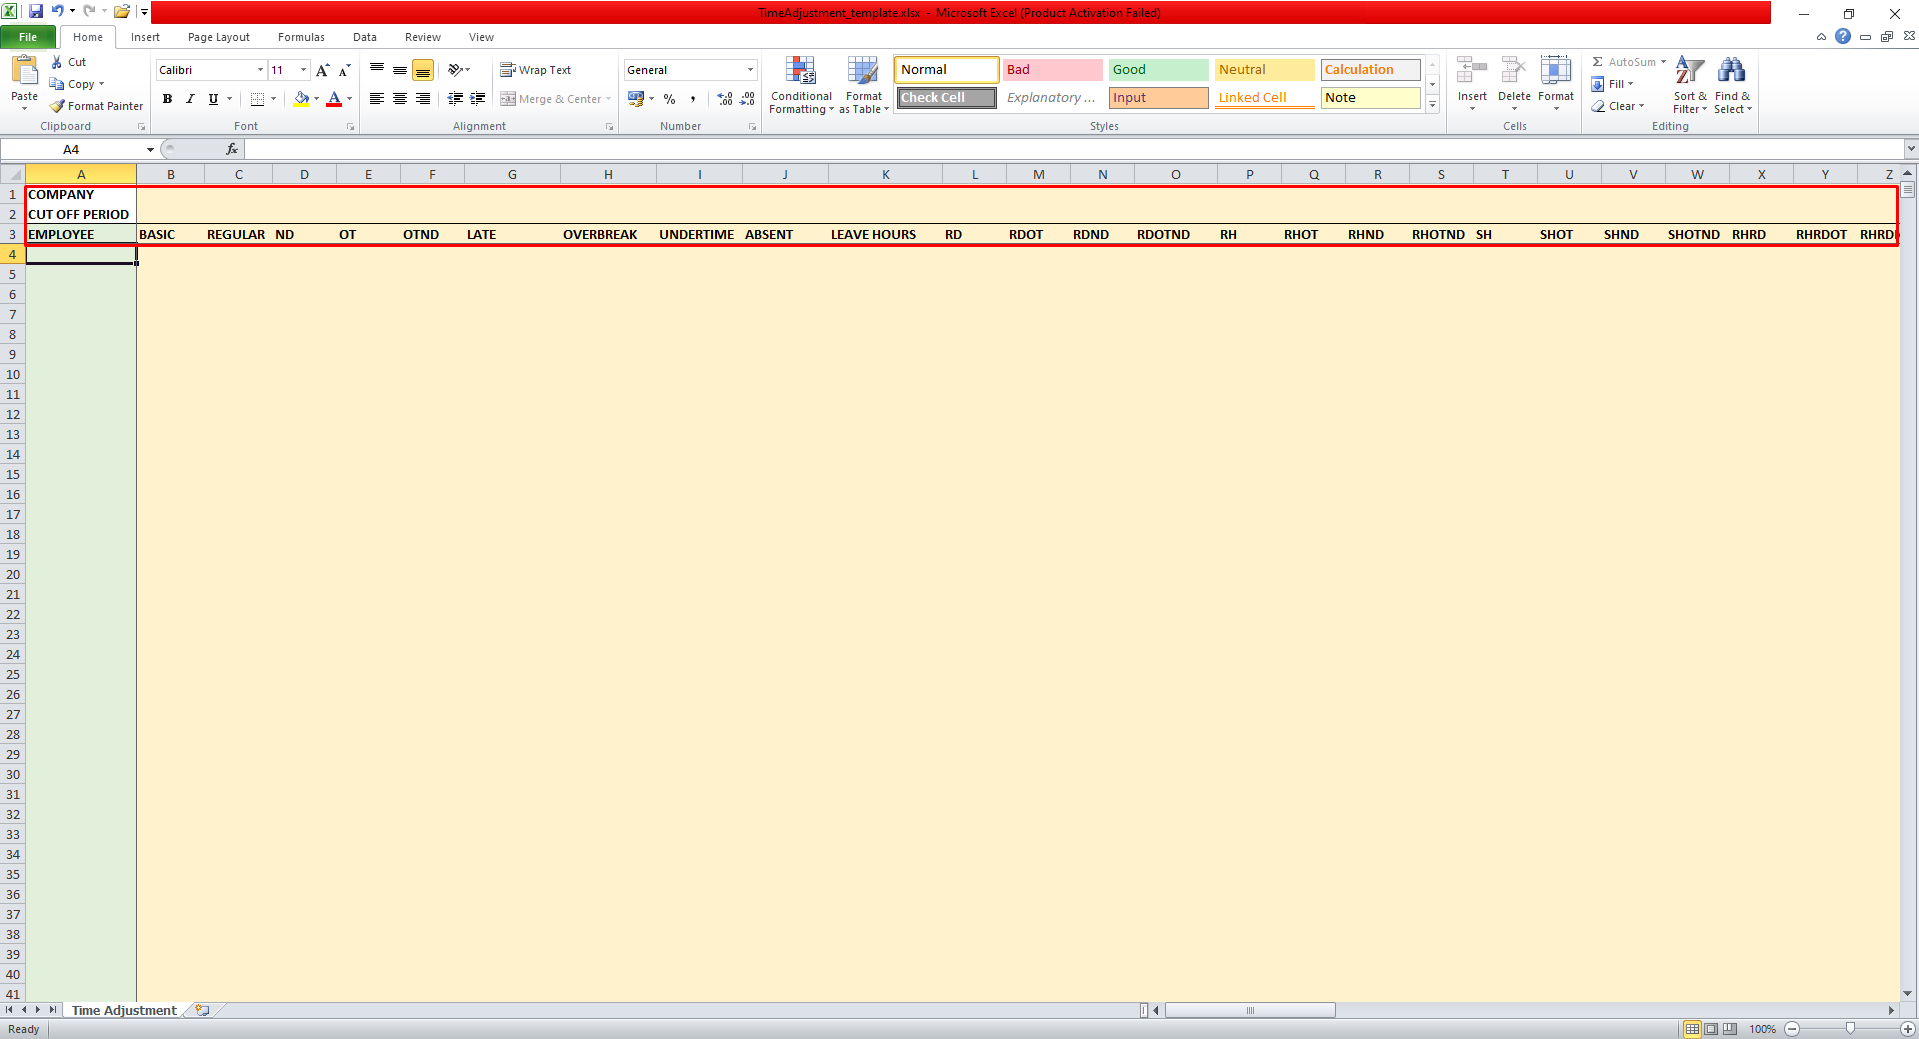Image resolution: width=1919 pixels, height=1039 pixels.
Task: Switch to the Formulas tab
Action: 301,37
